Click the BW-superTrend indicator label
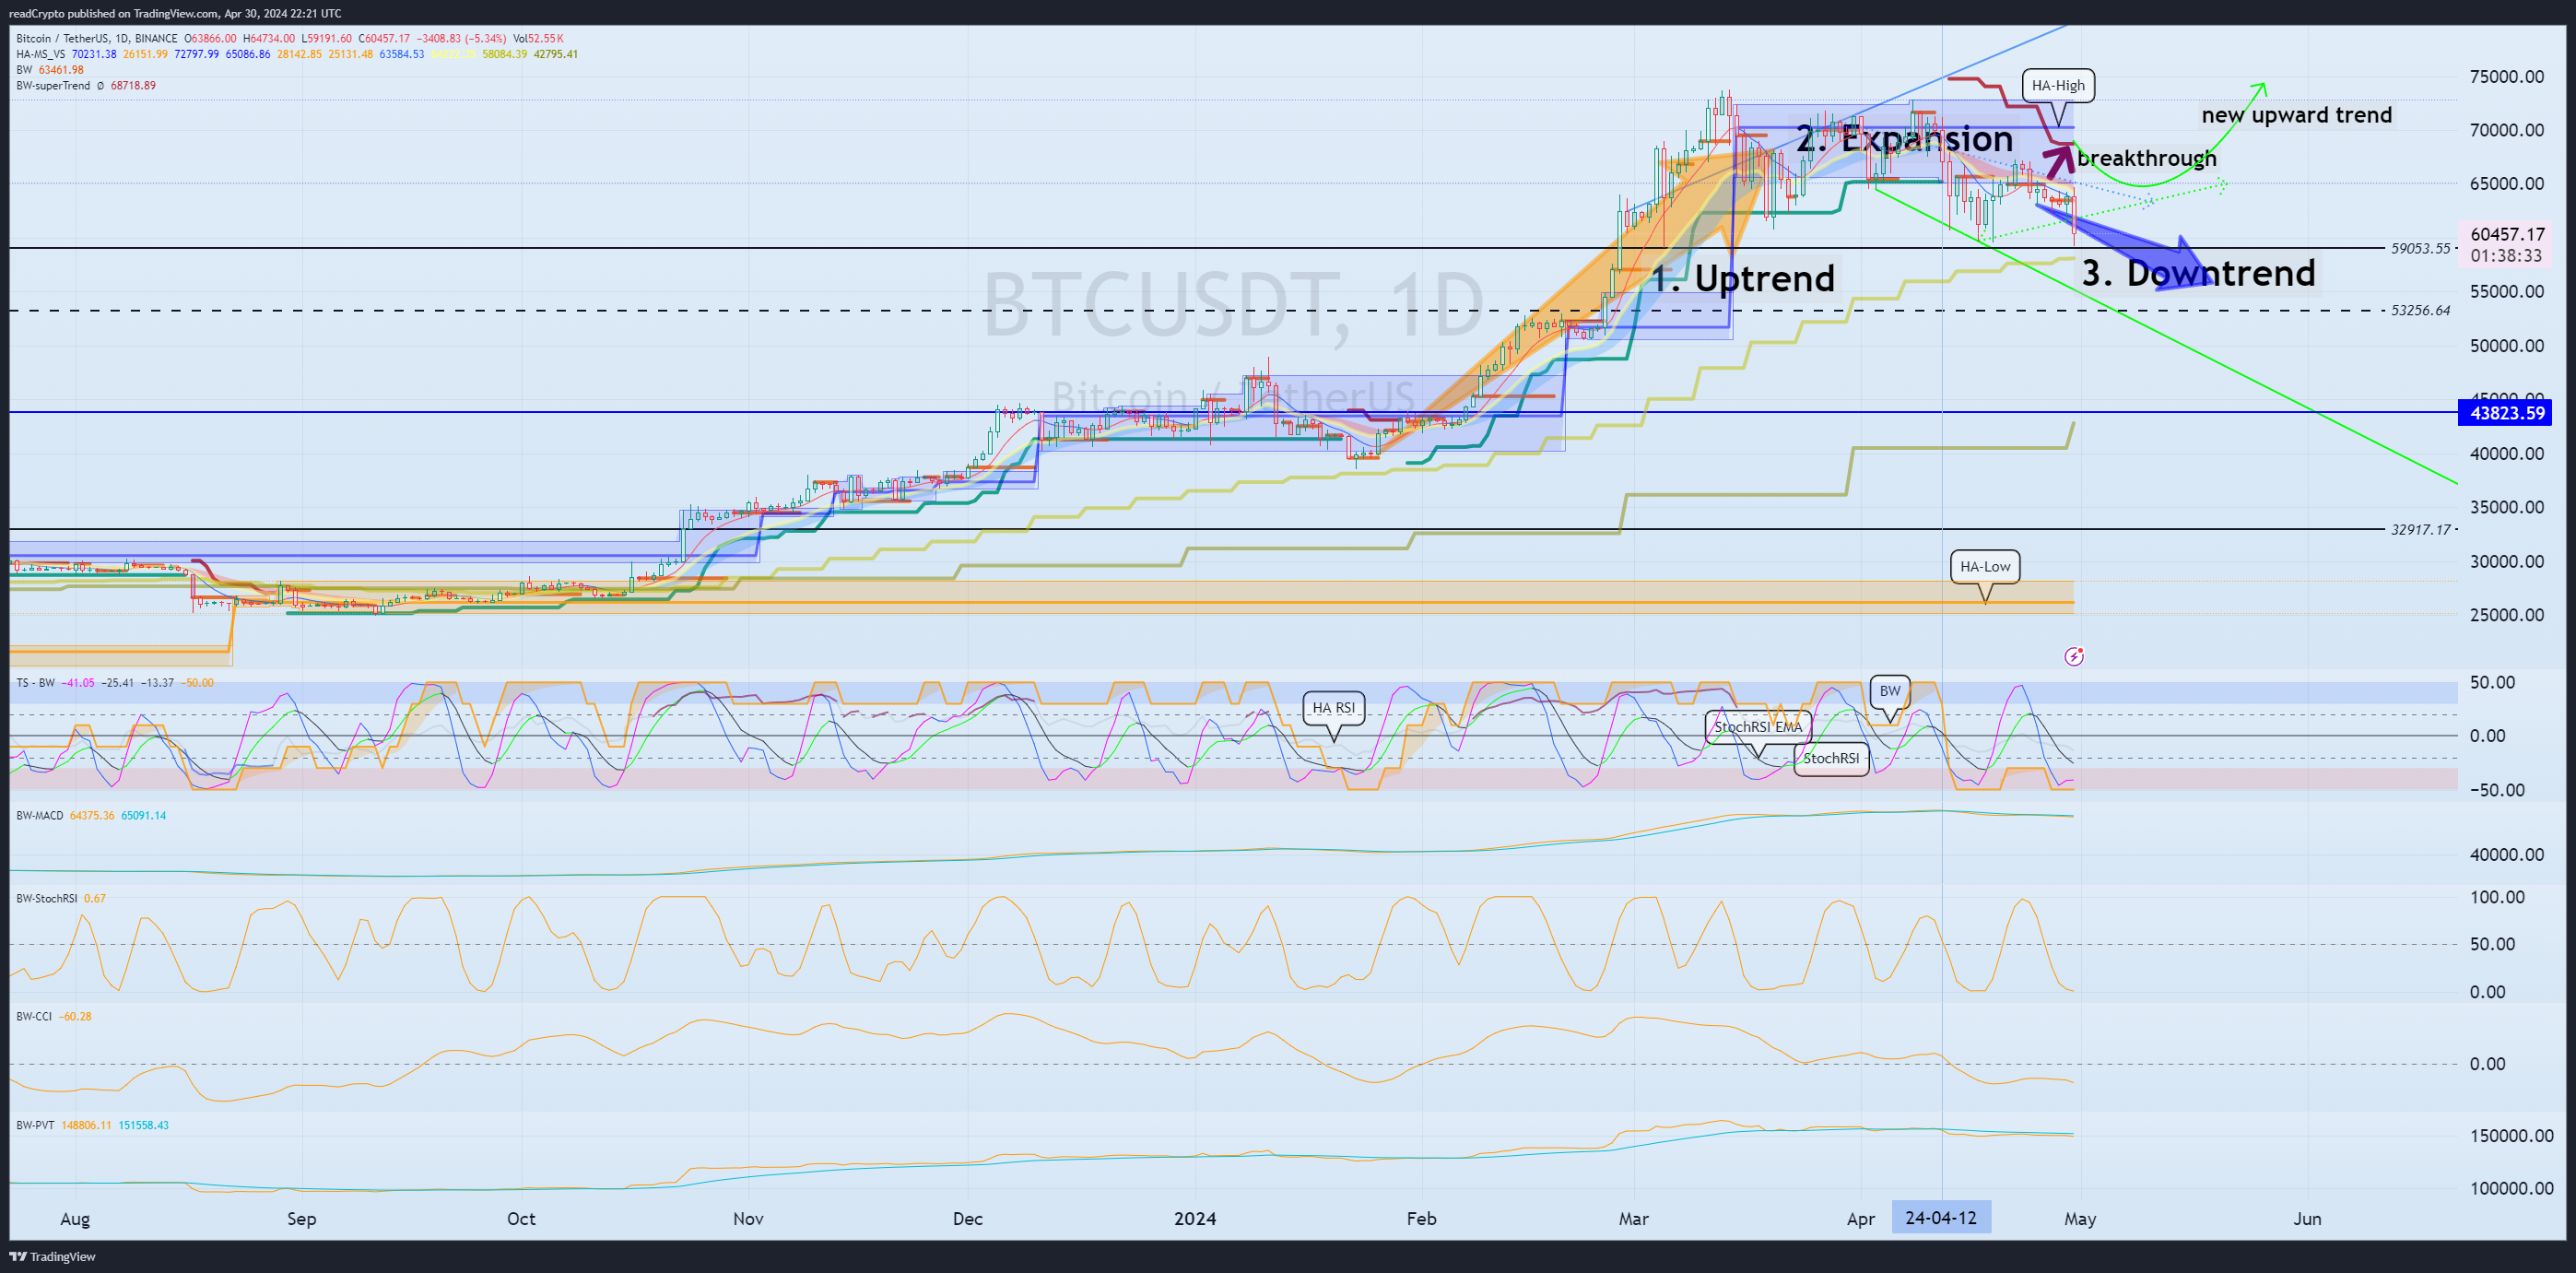The height and width of the screenshot is (1273, 2576). [53, 86]
